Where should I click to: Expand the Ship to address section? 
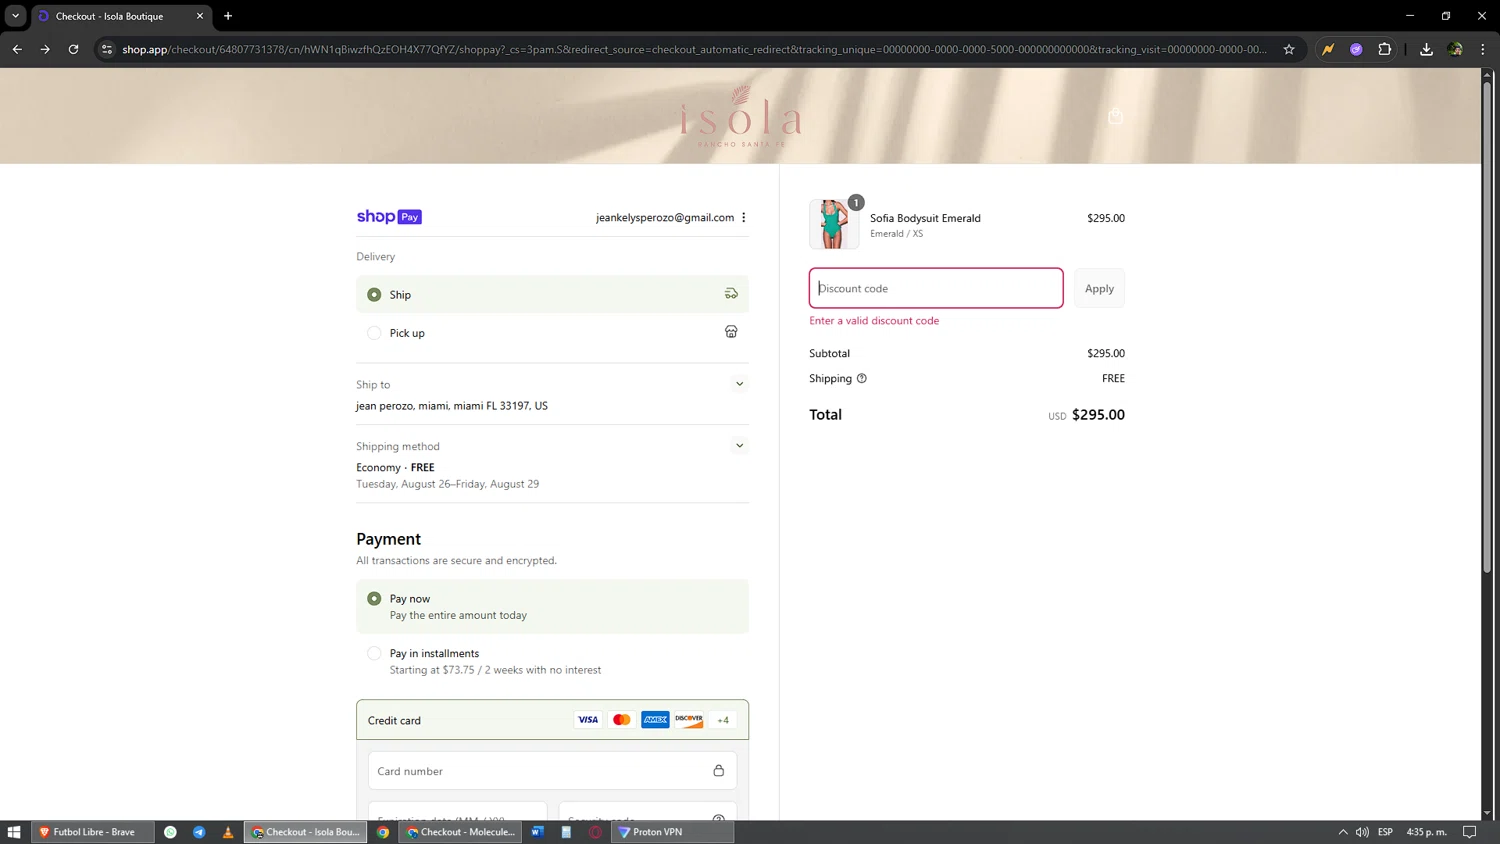(x=739, y=384)
